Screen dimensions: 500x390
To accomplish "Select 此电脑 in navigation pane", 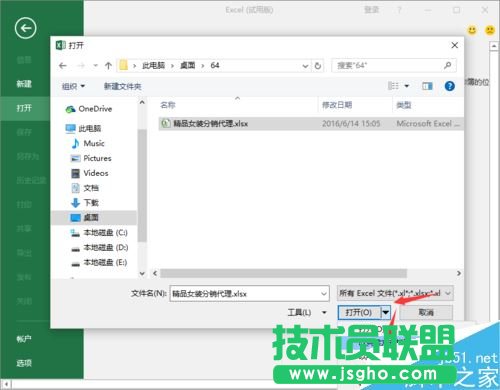I will (83, 128).
